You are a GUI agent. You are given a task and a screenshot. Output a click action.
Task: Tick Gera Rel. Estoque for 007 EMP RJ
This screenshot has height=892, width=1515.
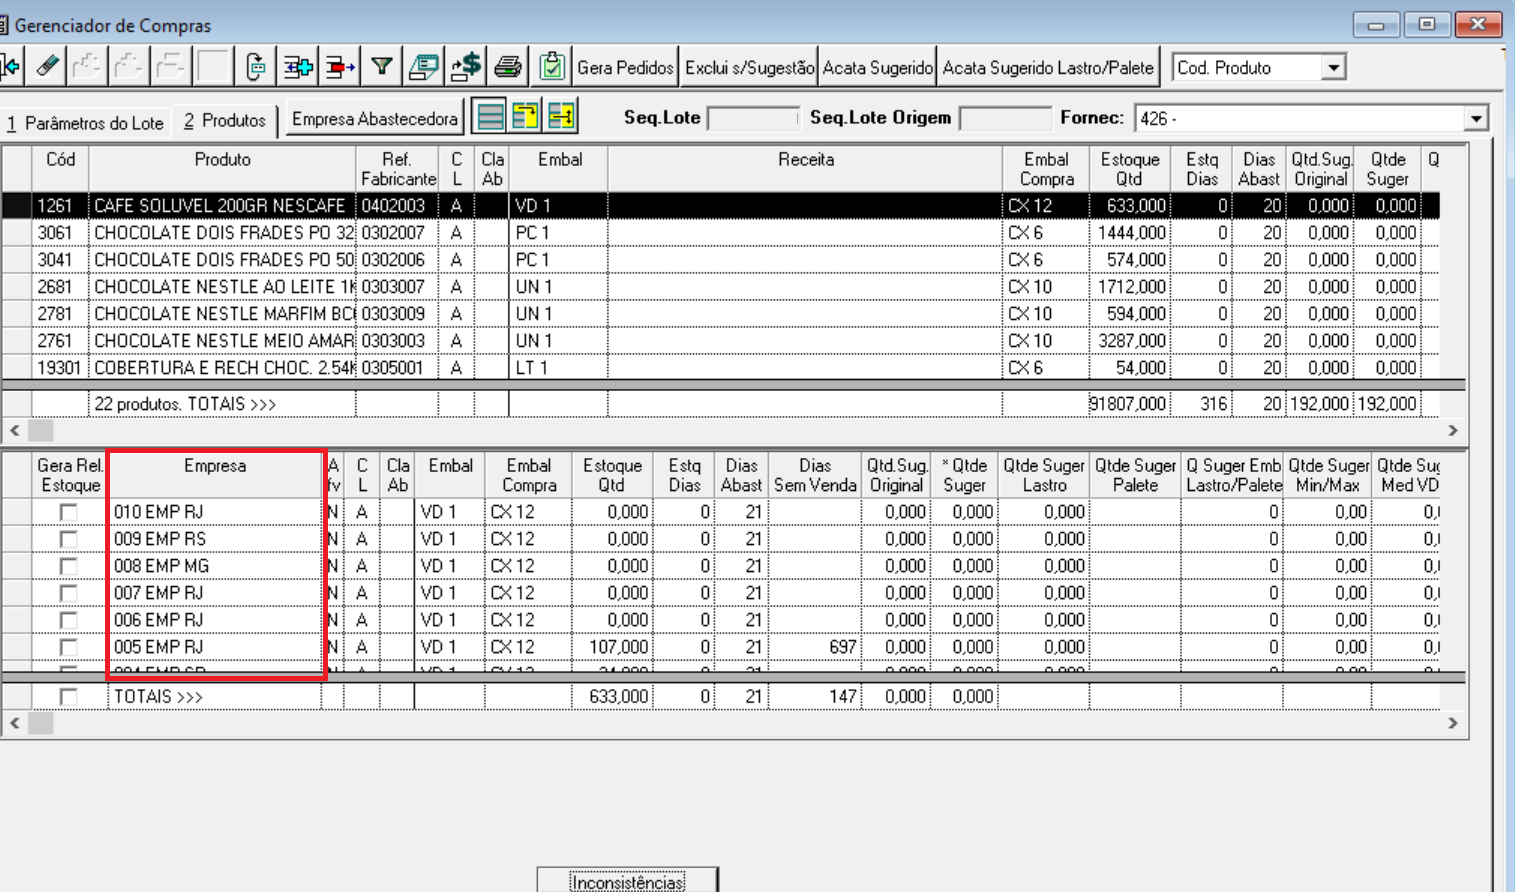pyautogui.click(x=68, y=593)
